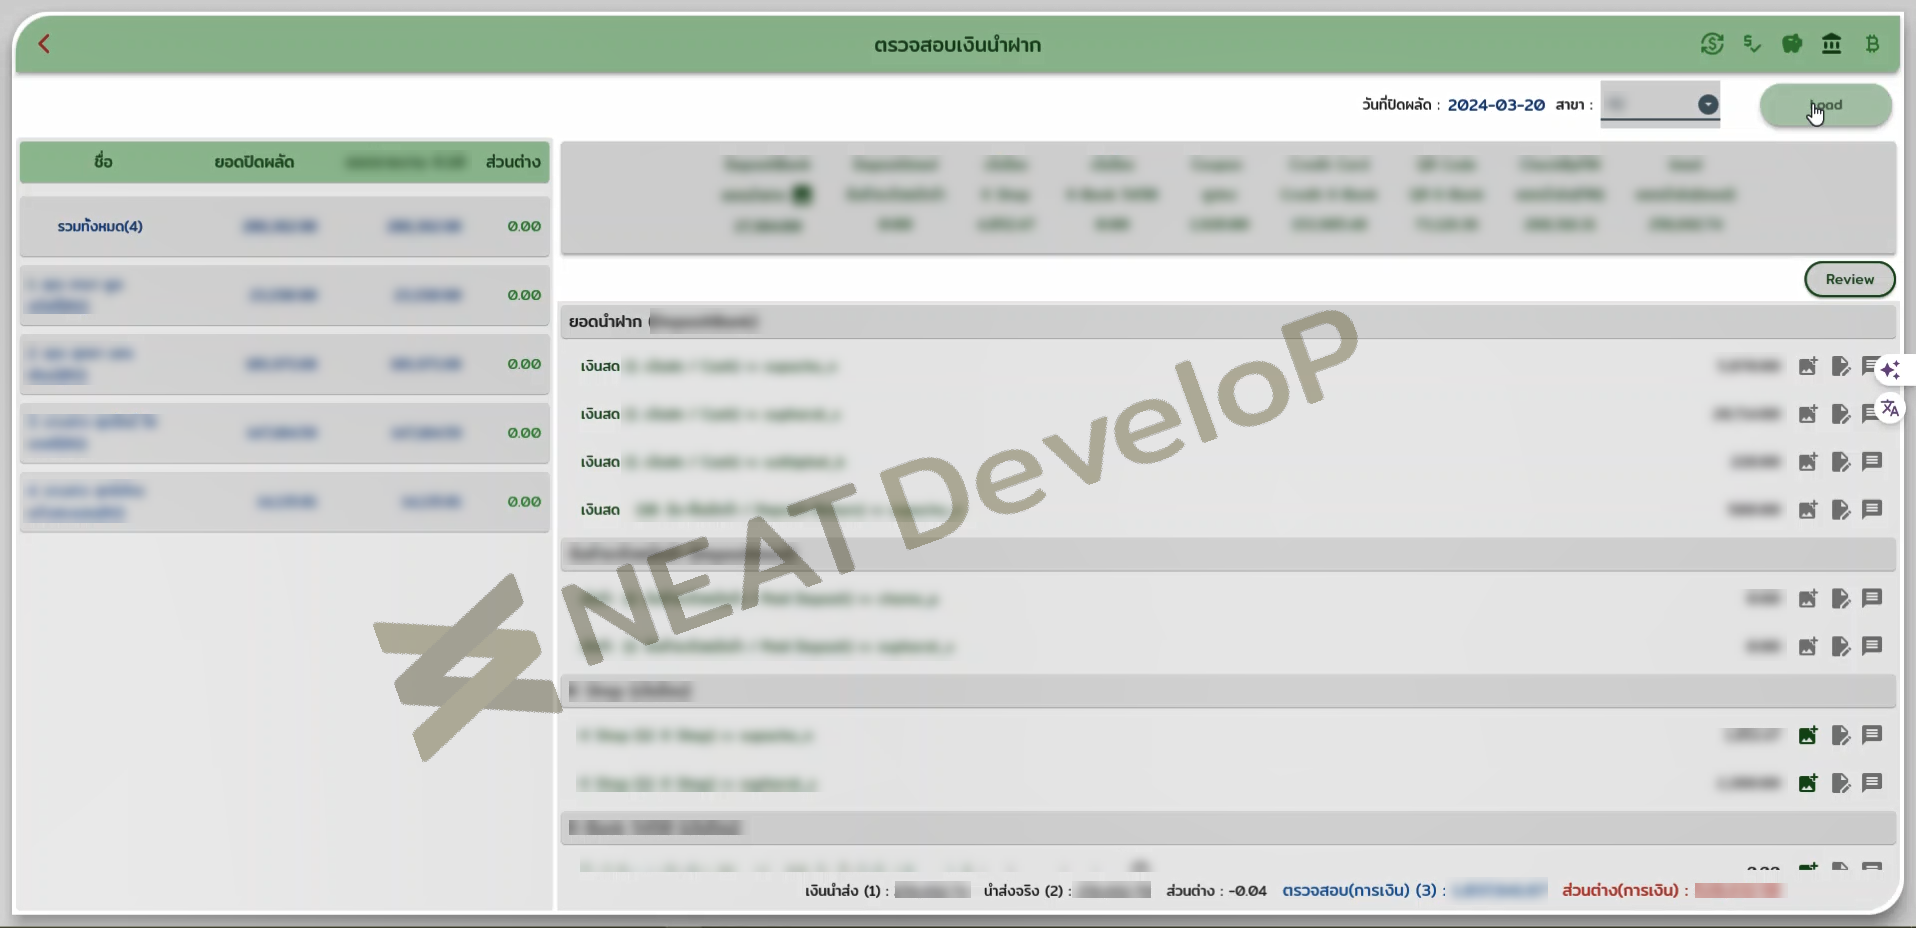The image size is (1916, 928).
Task: Open the bank building icon
Action: pos(1832,44)
